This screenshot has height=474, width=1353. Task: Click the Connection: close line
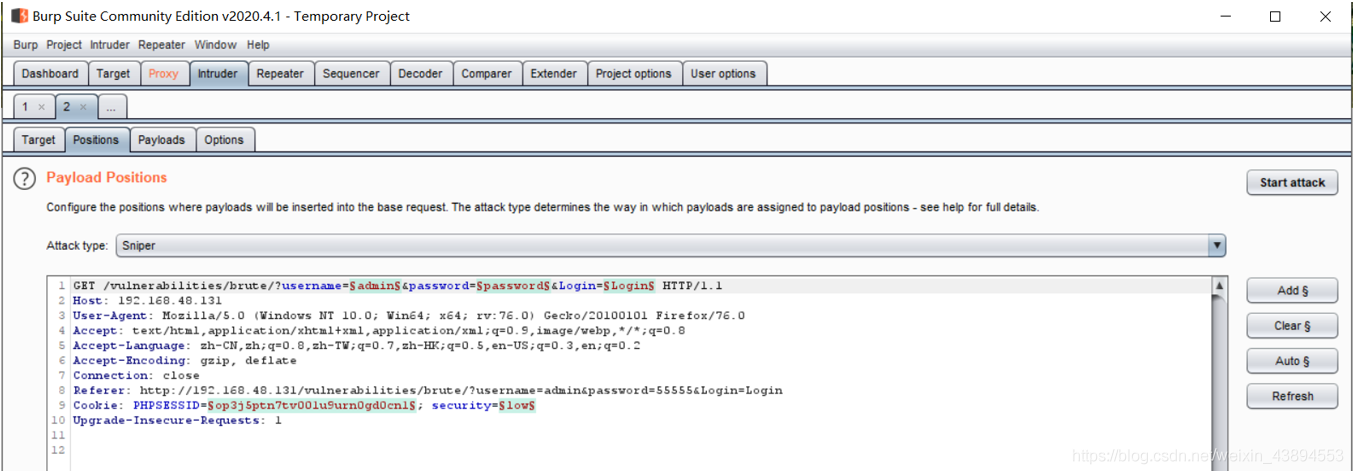point(136,376)
